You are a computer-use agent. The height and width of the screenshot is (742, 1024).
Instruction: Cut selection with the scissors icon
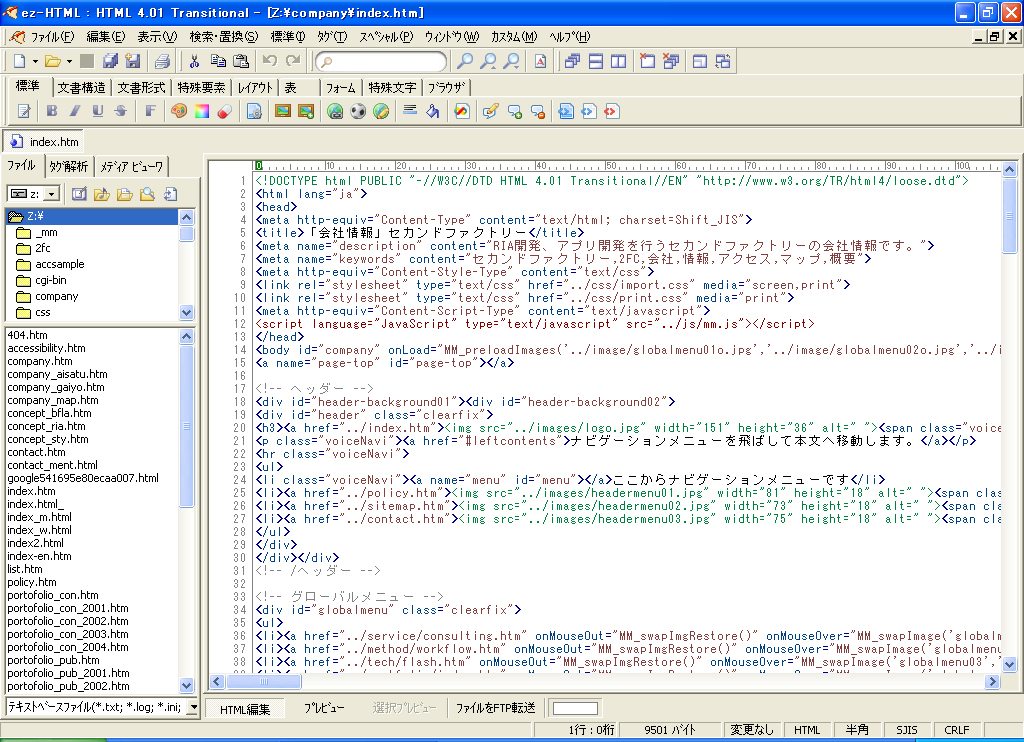[194, 61]
